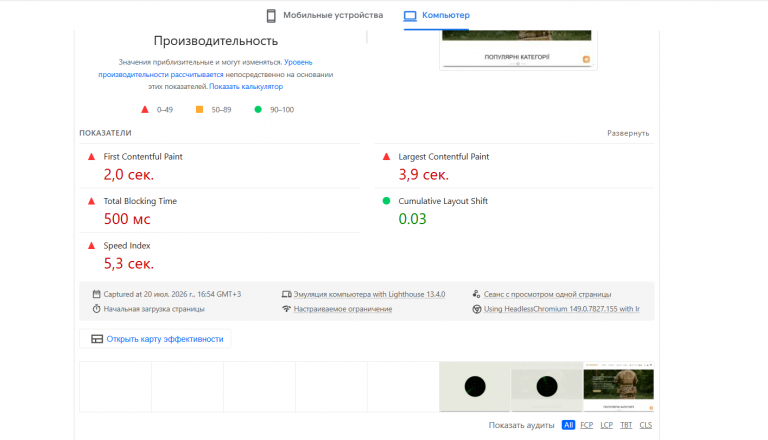Click the 0.03 value

(x=412, y=219)
